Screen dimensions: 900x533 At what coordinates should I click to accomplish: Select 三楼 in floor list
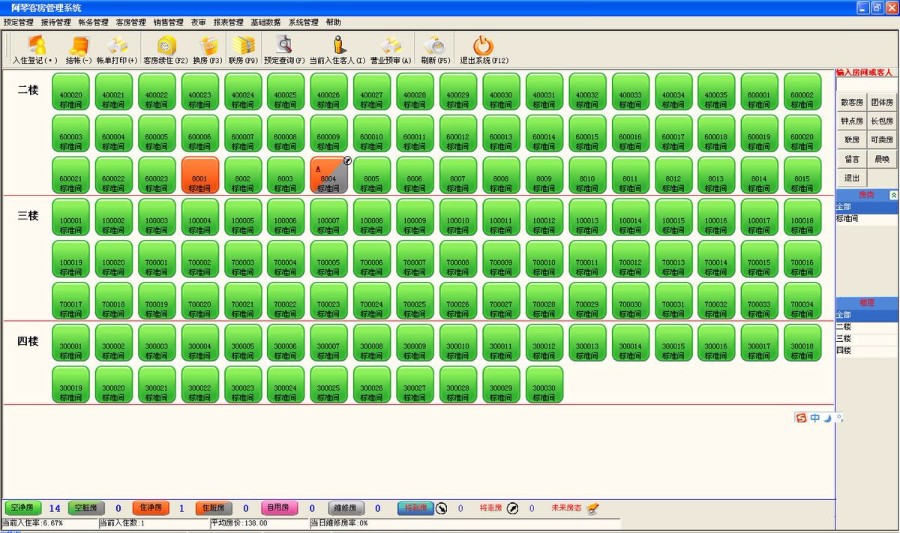coord(866,339)
